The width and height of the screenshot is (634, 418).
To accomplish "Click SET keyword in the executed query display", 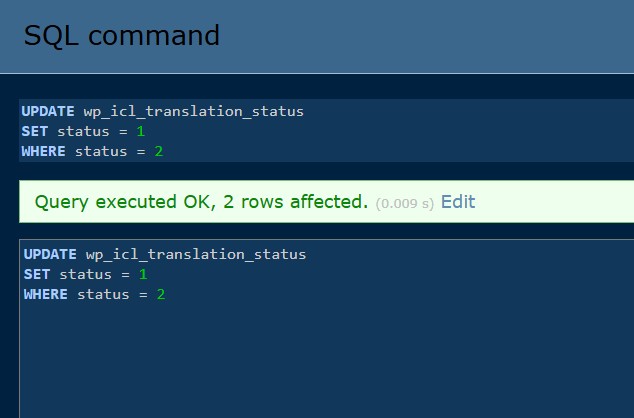I will coord(34,131).
